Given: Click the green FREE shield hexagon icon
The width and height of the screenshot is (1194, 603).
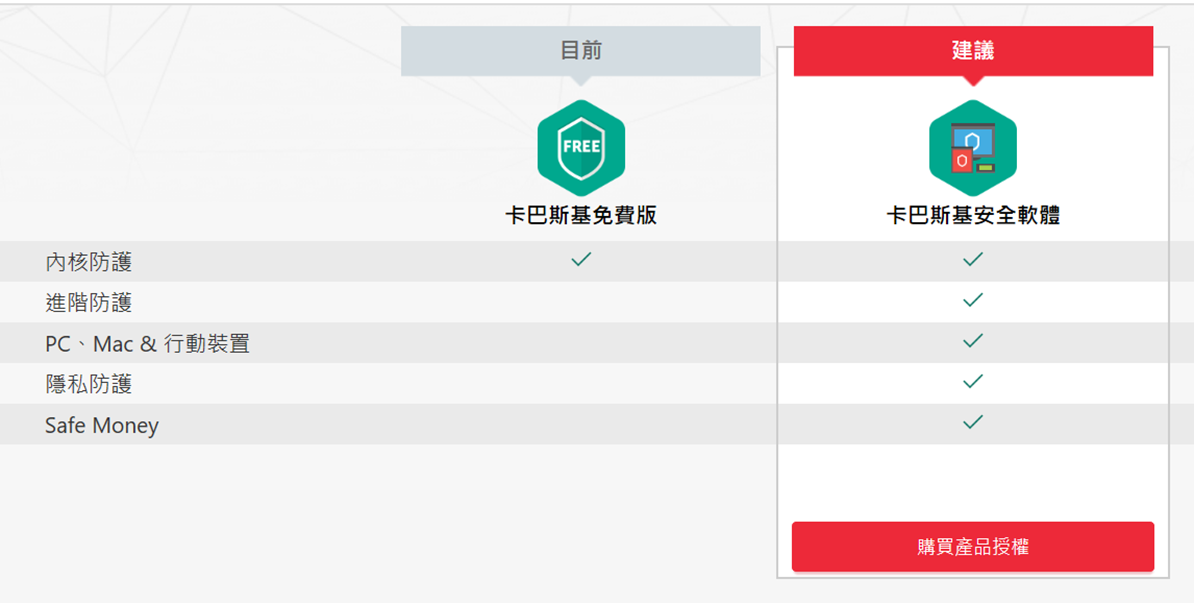Looking at the screenshot, I should 581,148.
